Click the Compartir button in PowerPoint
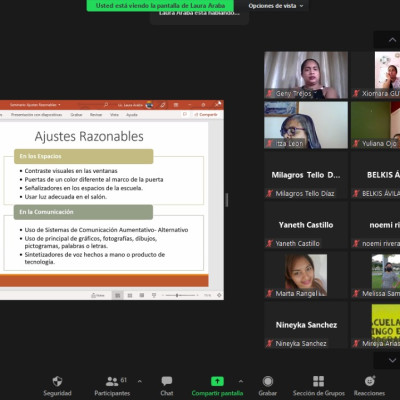Screen dimensions: 400x400 tap(206, 114)
